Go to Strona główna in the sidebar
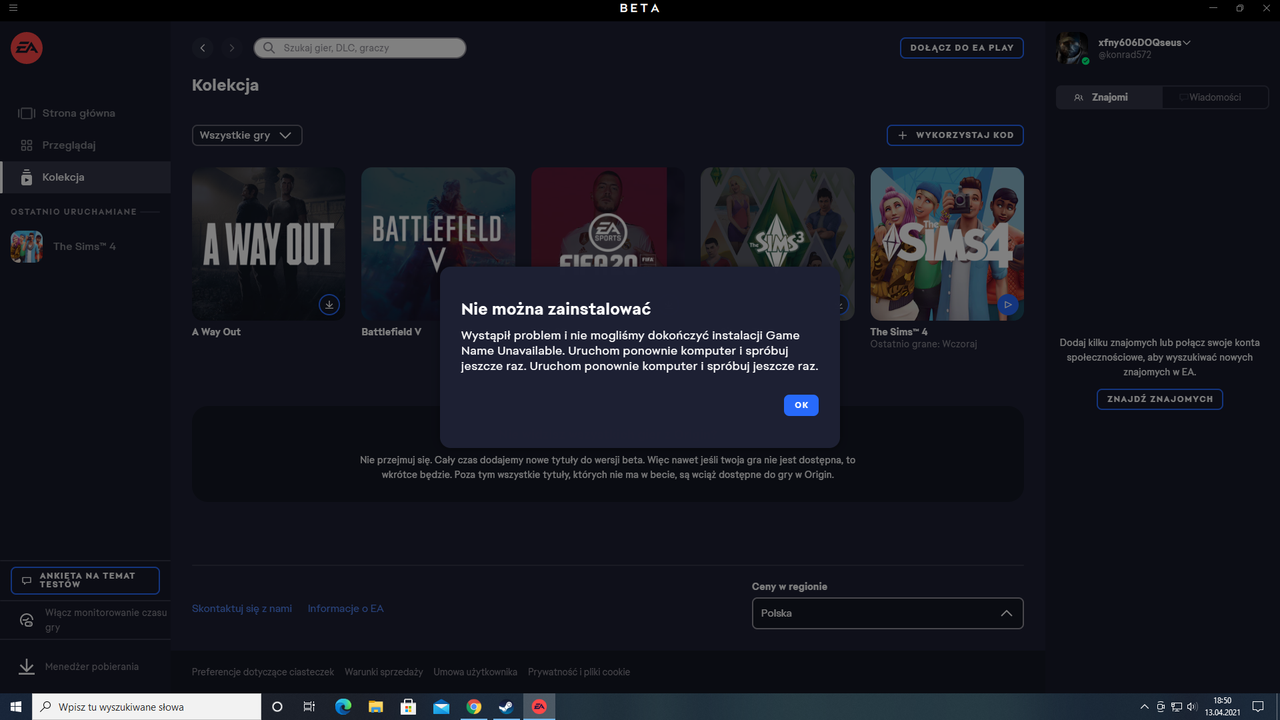This screenshot has height=720, width=1280. click(x=85, y=113)
